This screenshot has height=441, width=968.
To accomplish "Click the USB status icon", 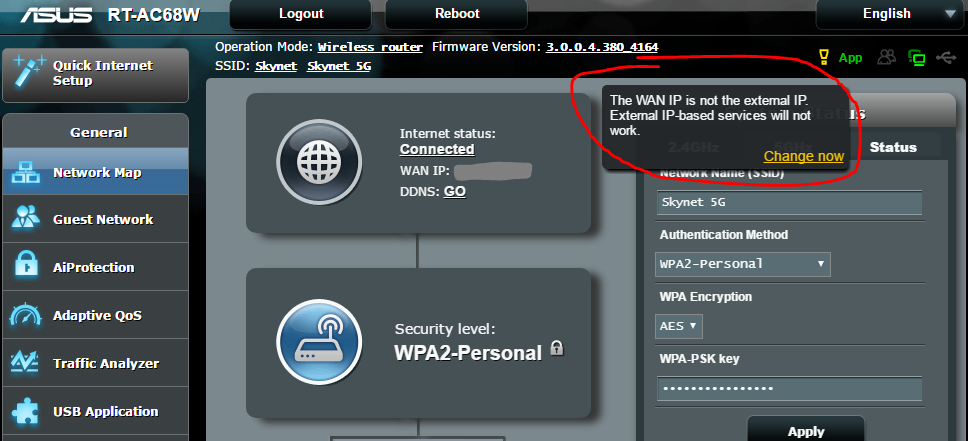I will [946, 57].
